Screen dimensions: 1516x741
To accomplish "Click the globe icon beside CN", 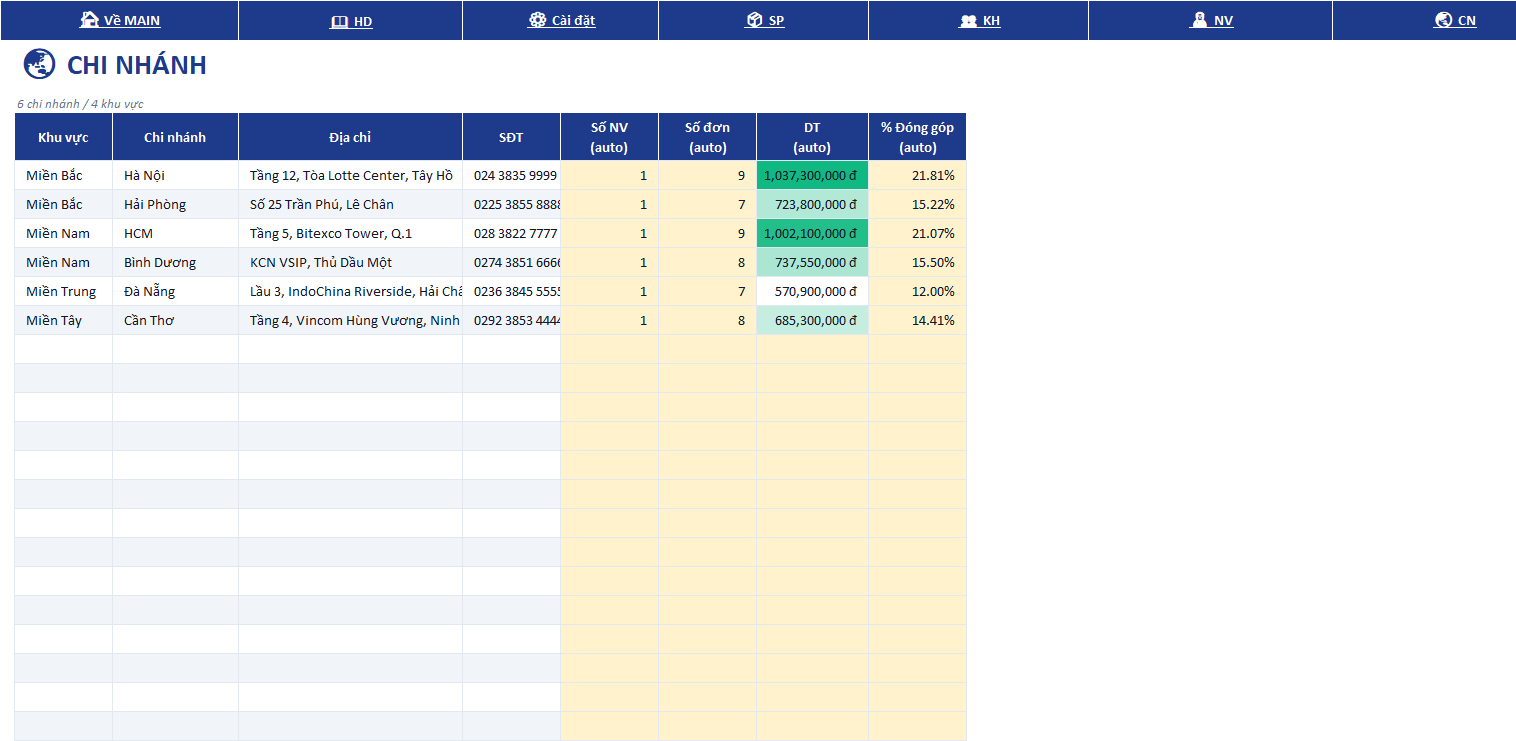I will point(1443,20).
